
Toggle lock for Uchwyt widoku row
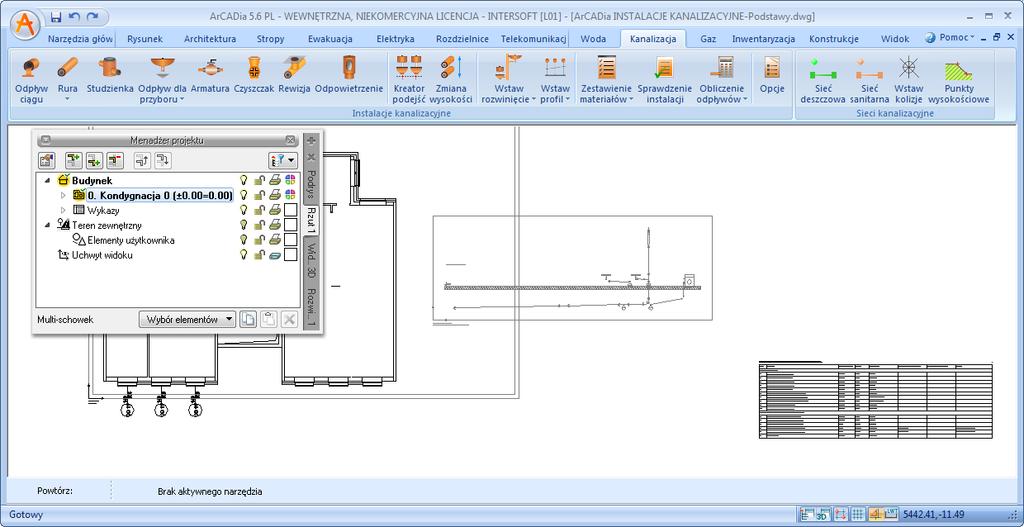click(259, 255)
